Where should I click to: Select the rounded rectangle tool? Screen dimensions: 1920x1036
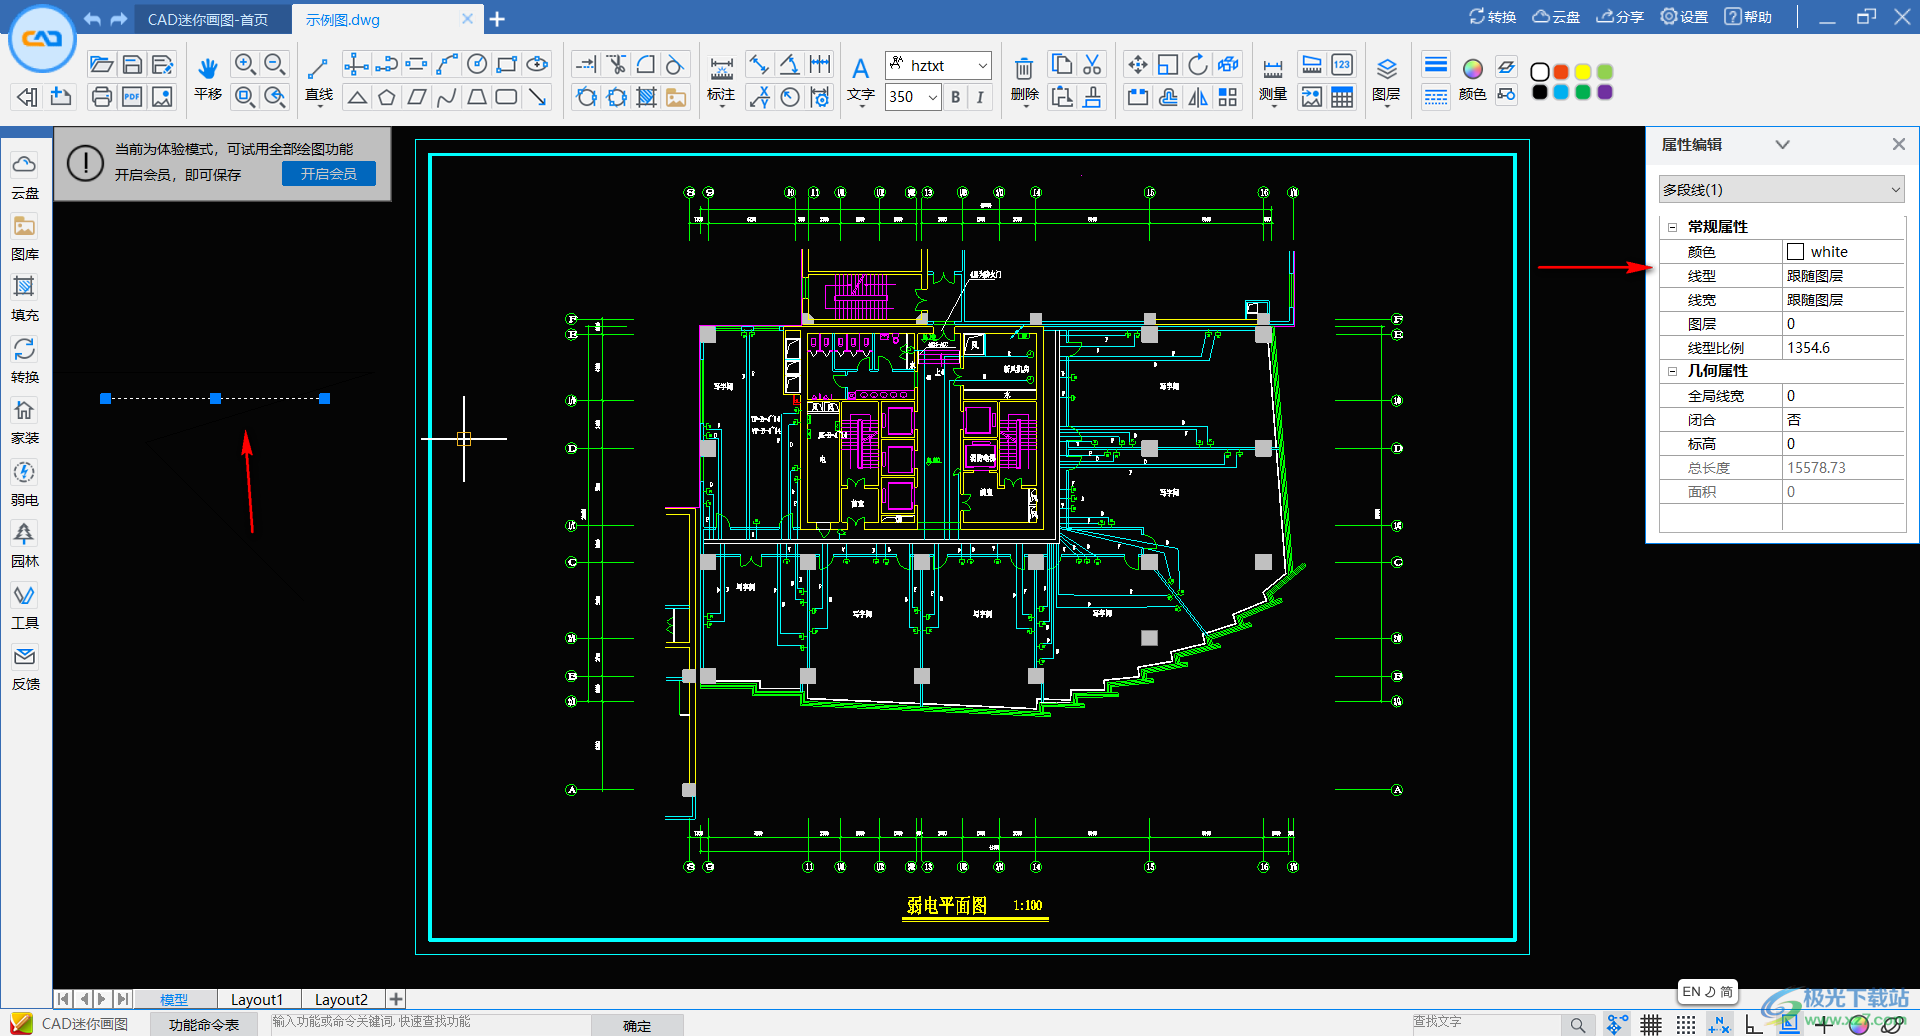(507, 97)
